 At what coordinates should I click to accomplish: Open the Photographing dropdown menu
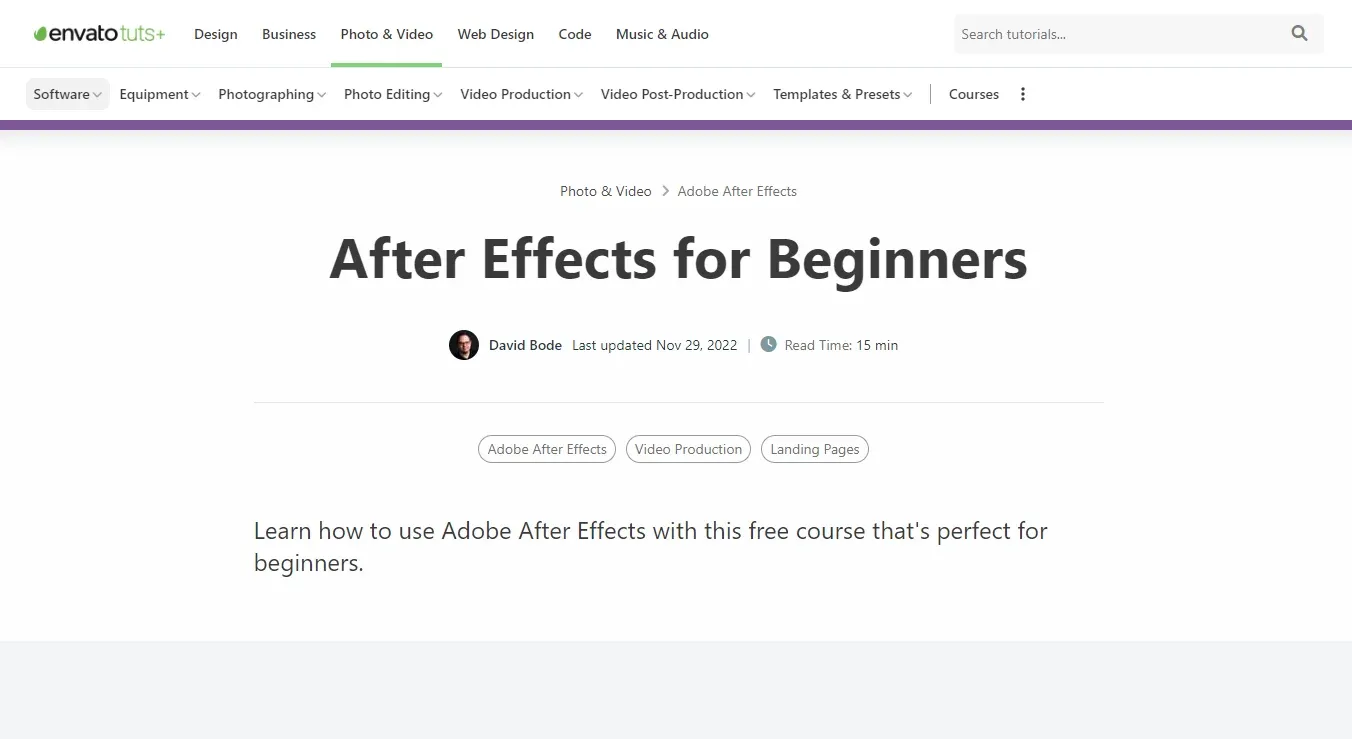tap(272, 94)
